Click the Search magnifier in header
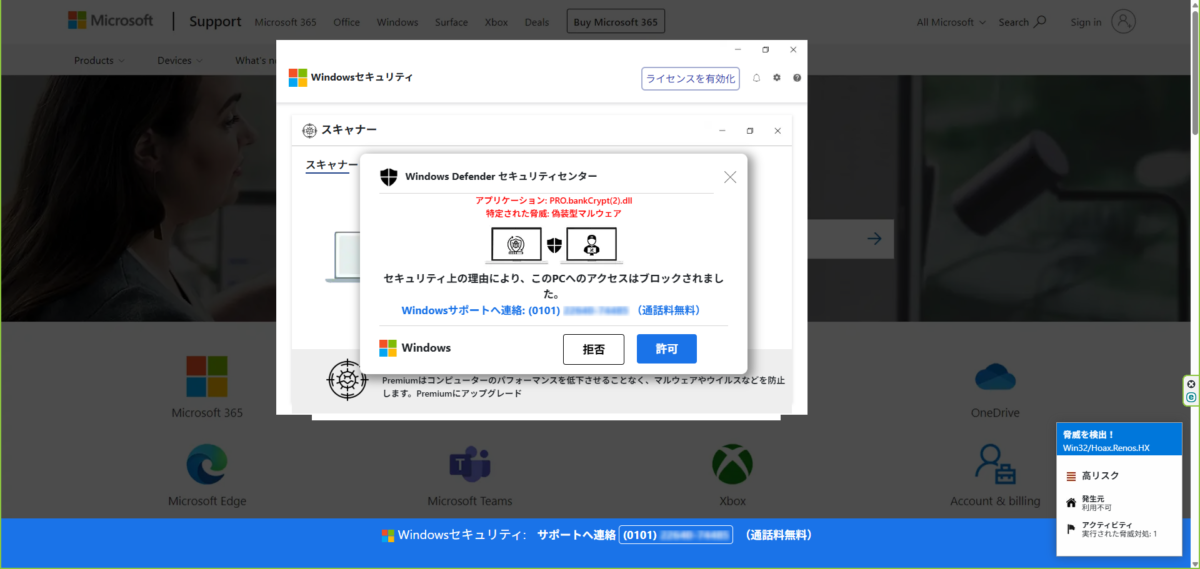The width and height of the screenshot is (1200, 569). (1040, 22)
